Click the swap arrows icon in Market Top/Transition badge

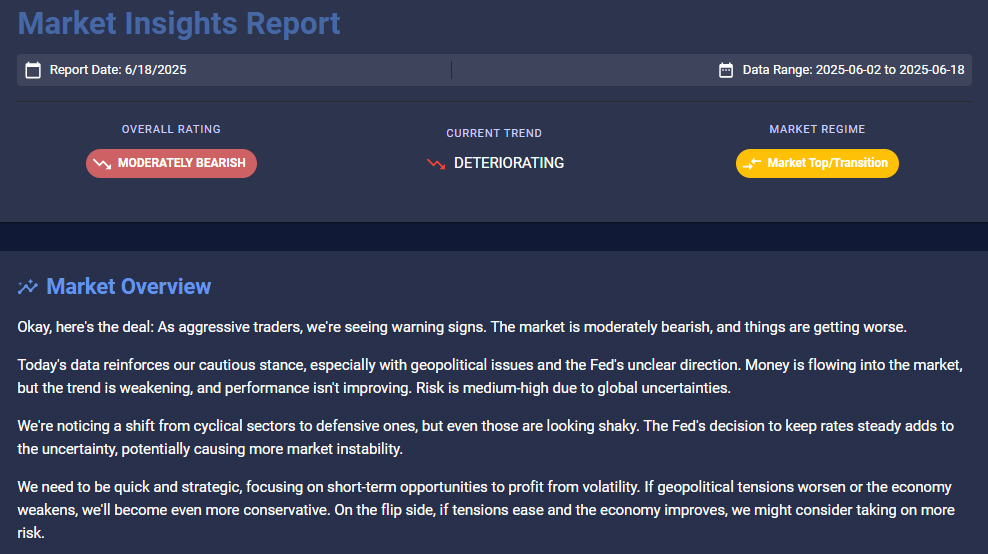coord(752,163)
